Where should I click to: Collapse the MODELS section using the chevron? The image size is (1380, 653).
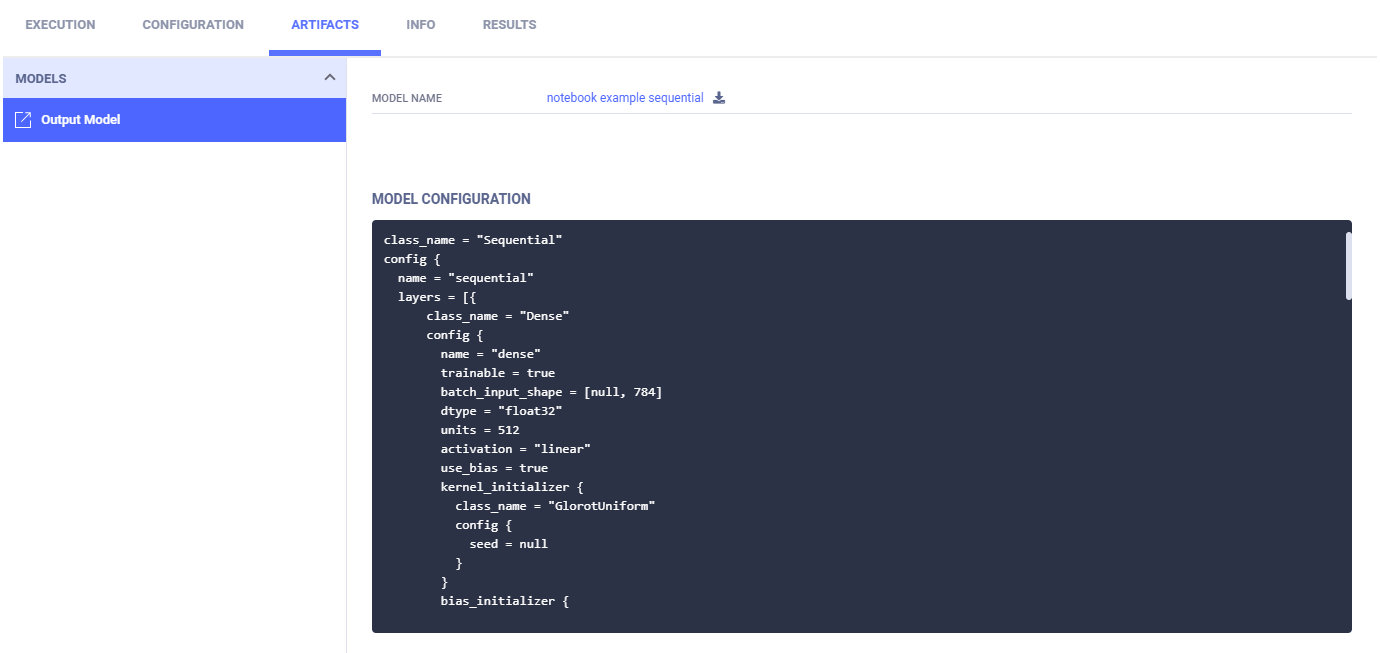click(329, 78)
